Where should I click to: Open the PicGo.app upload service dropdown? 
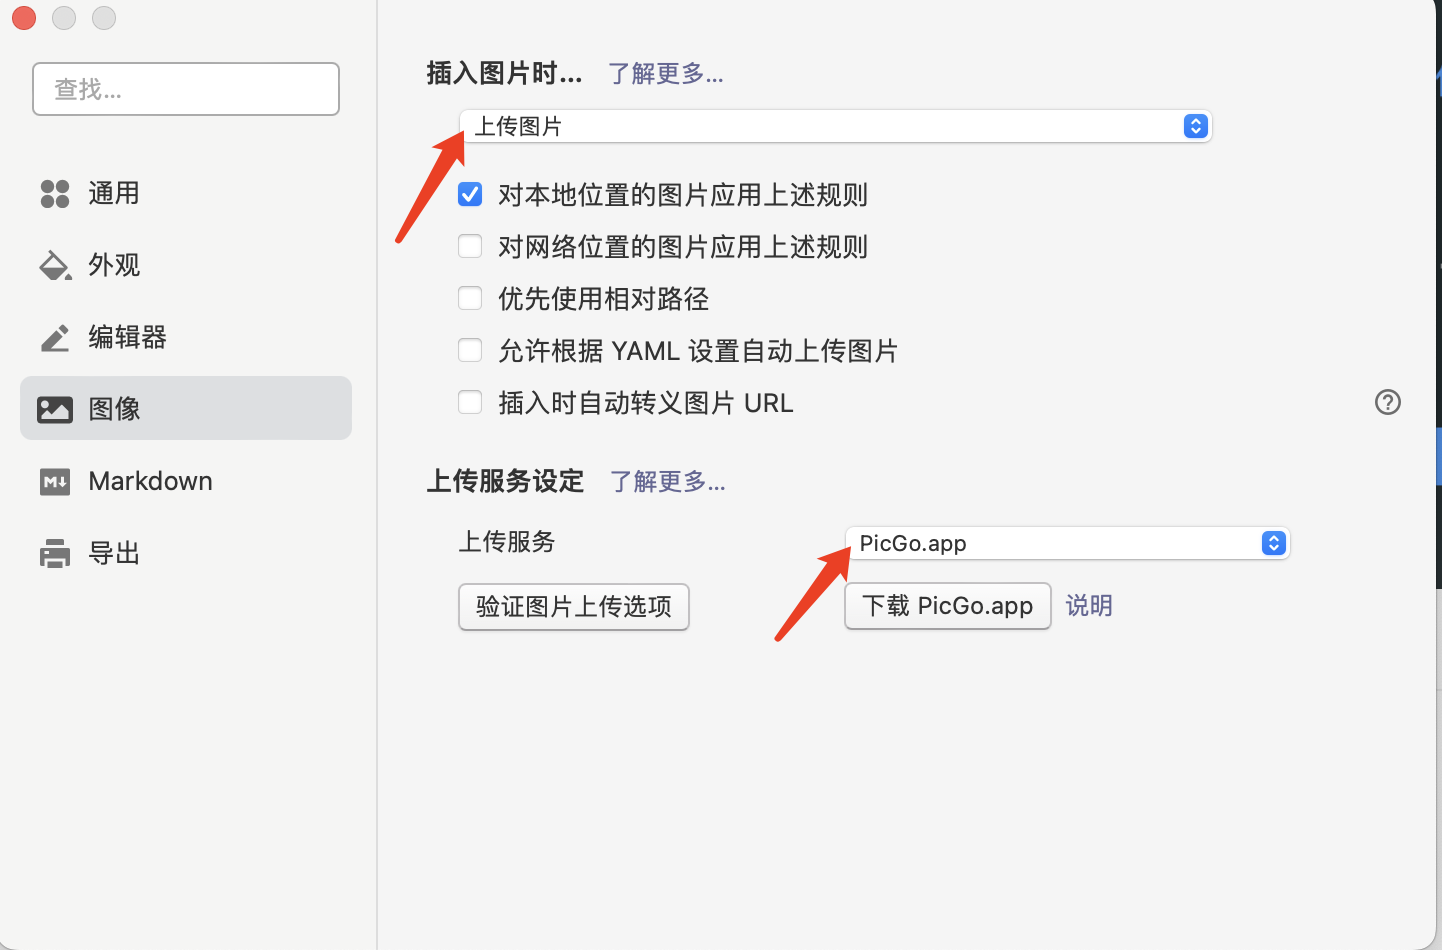pyautogui.click(x=1067, y=543)
